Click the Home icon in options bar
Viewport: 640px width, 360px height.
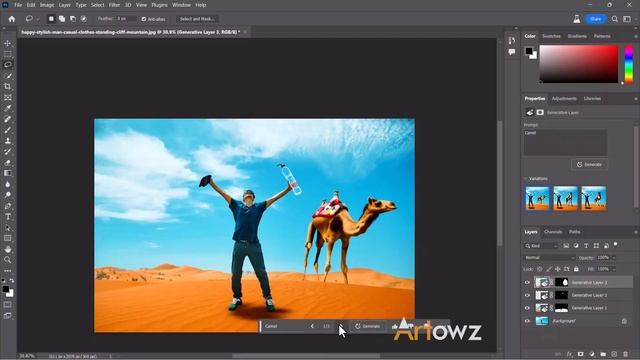11,19
